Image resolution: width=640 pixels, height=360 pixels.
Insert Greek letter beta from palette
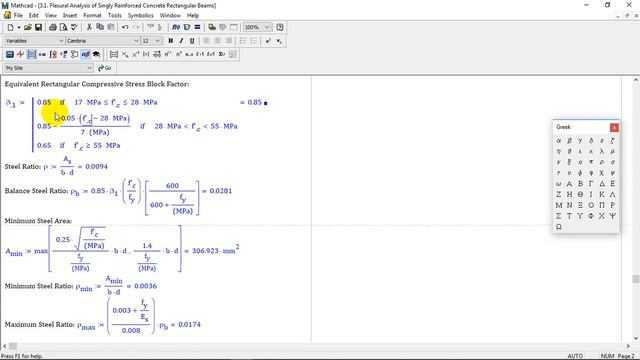click(569, 141)
